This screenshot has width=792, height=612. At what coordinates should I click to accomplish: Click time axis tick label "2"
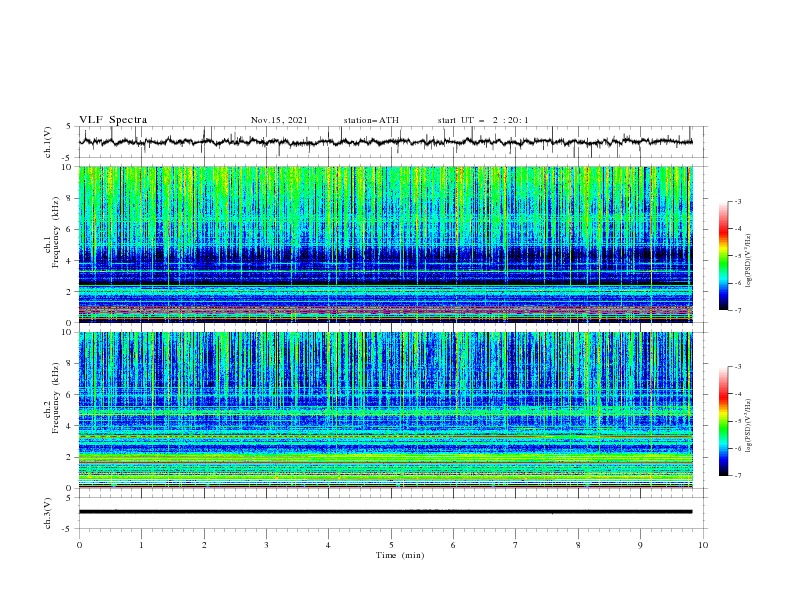coord(204,545)
